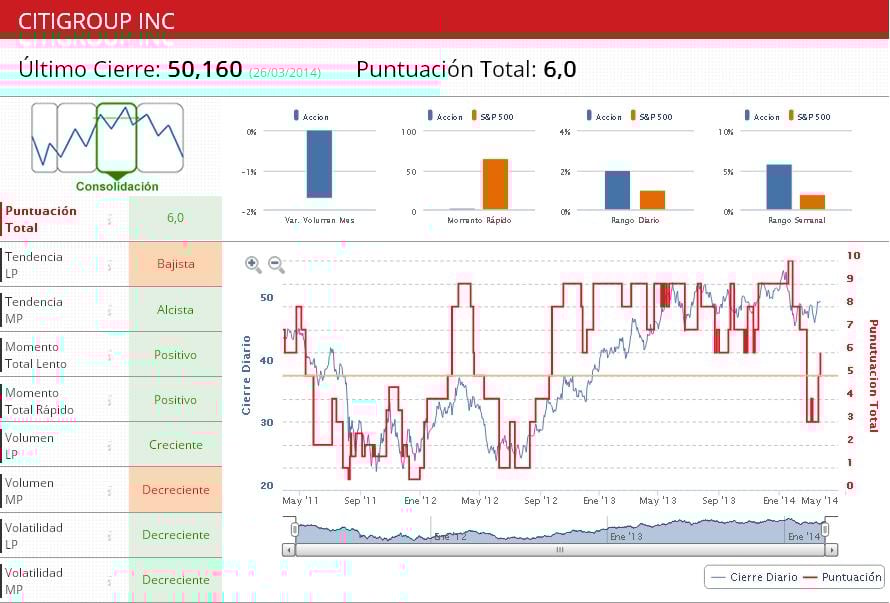Select the Tendencia LP row label
This screenshot has width=890, height=603.
pos(34,265)
